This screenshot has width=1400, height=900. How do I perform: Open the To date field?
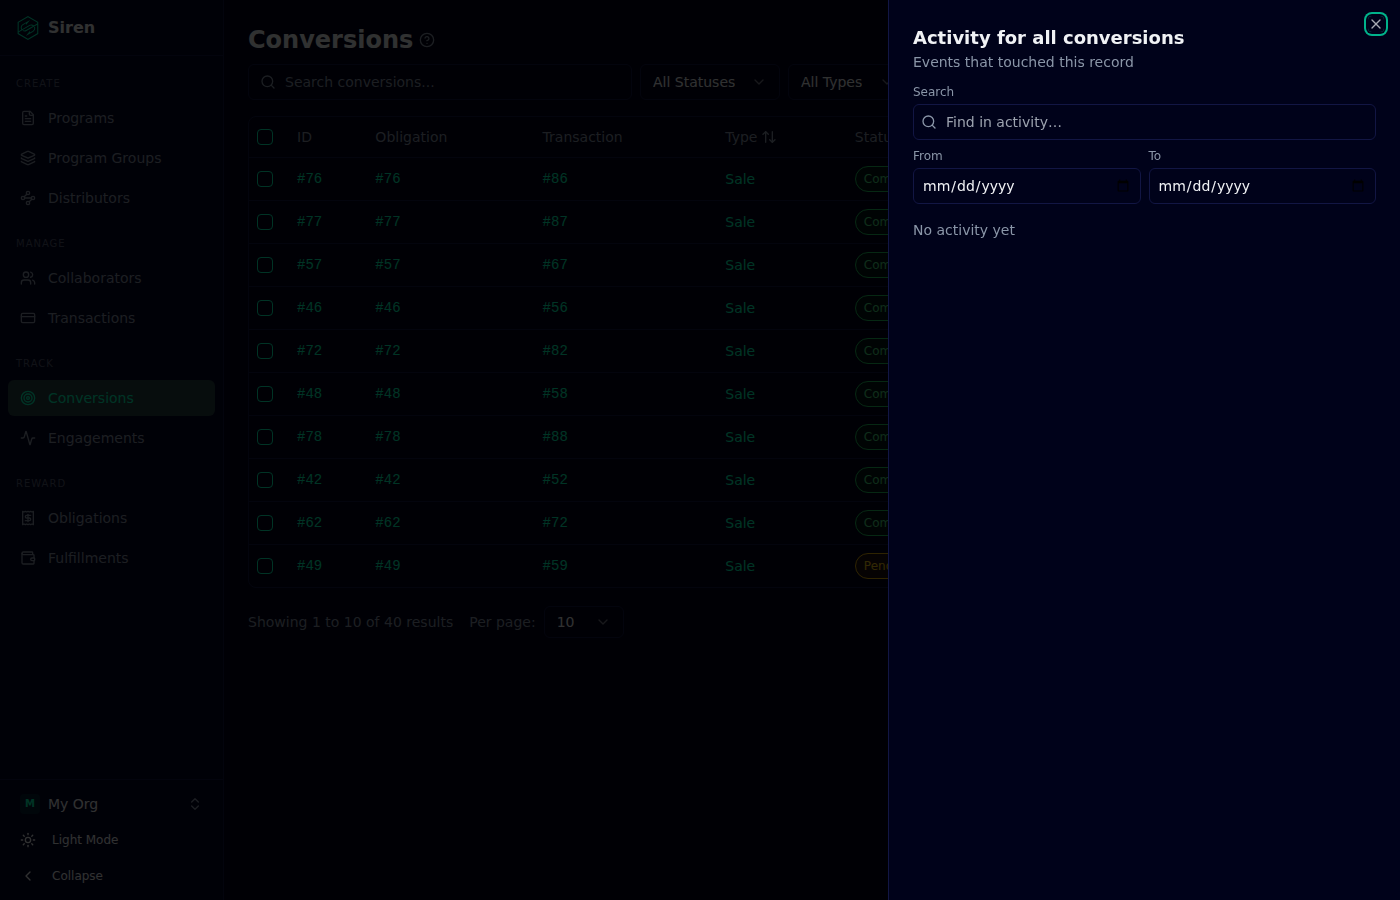tap(1262, 186)
